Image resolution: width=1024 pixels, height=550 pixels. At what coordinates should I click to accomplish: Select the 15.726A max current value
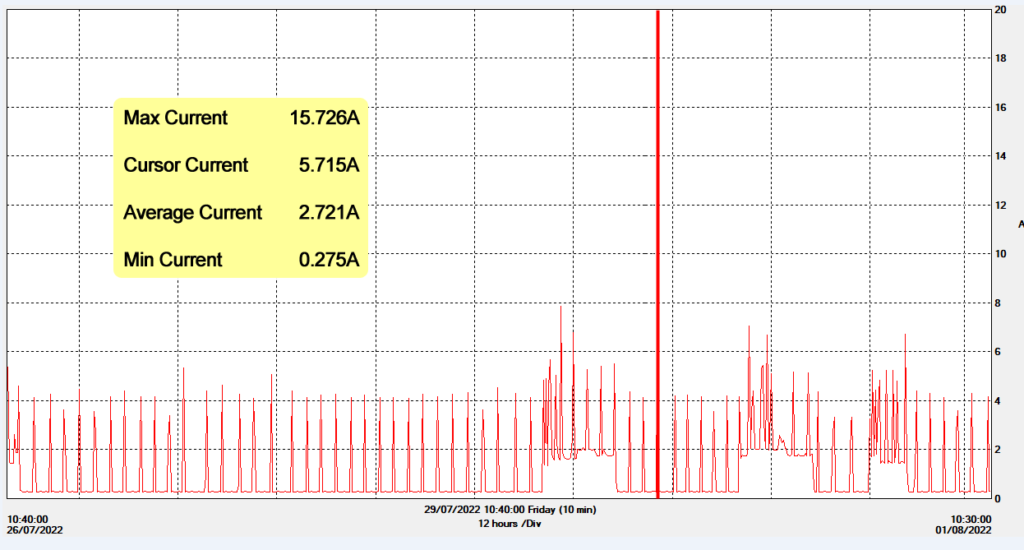pyautogui.click(x=324, y=118)
